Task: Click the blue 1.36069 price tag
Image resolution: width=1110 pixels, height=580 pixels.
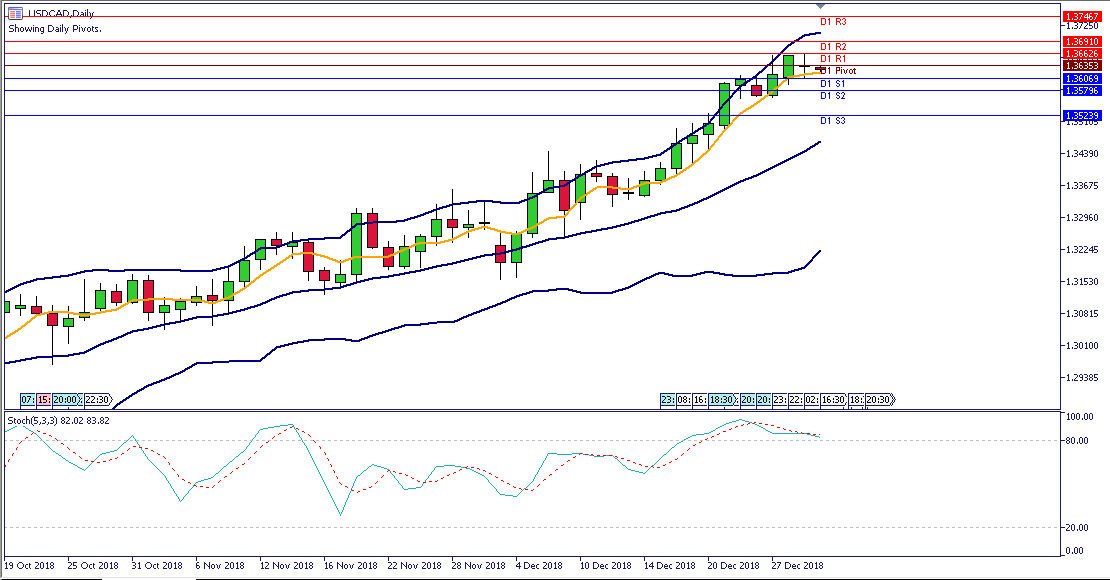Action: point(1083,78)
